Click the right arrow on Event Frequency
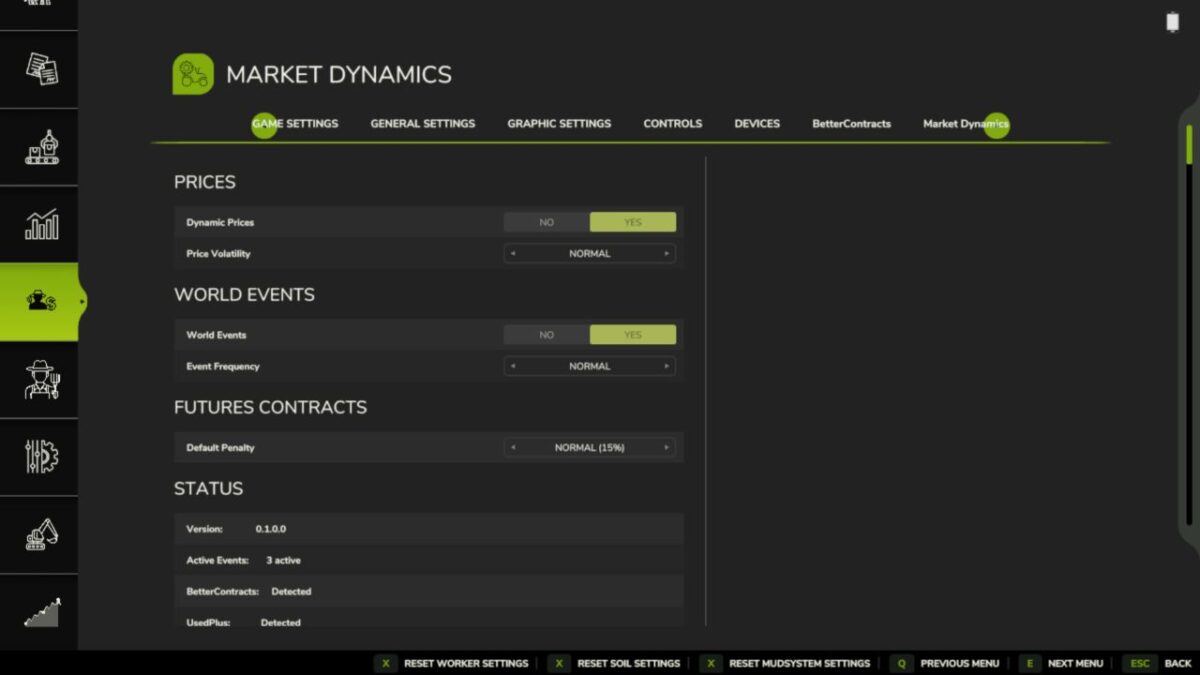Screen dimensions: 1200x675 pyautogui.click(x=666, y=366)
